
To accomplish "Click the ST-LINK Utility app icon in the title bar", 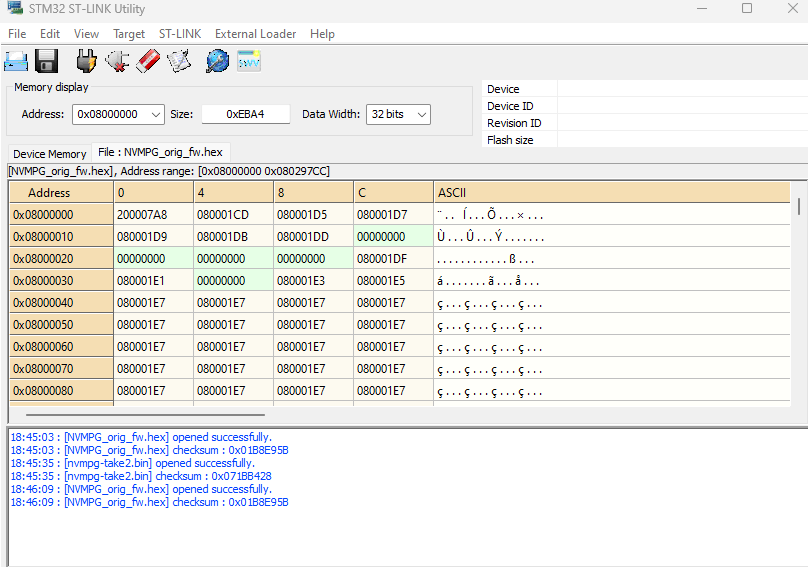I will point(15,8).
